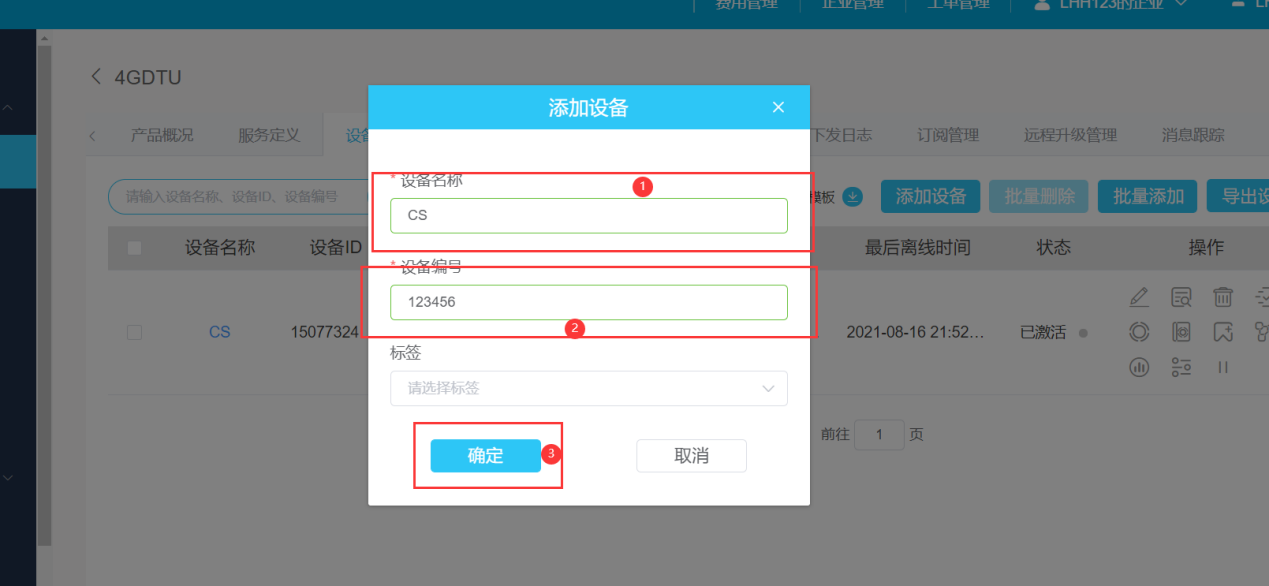1269x586 pixels.
Task: Open the device log viewer icon
Action: point(1181,296)
